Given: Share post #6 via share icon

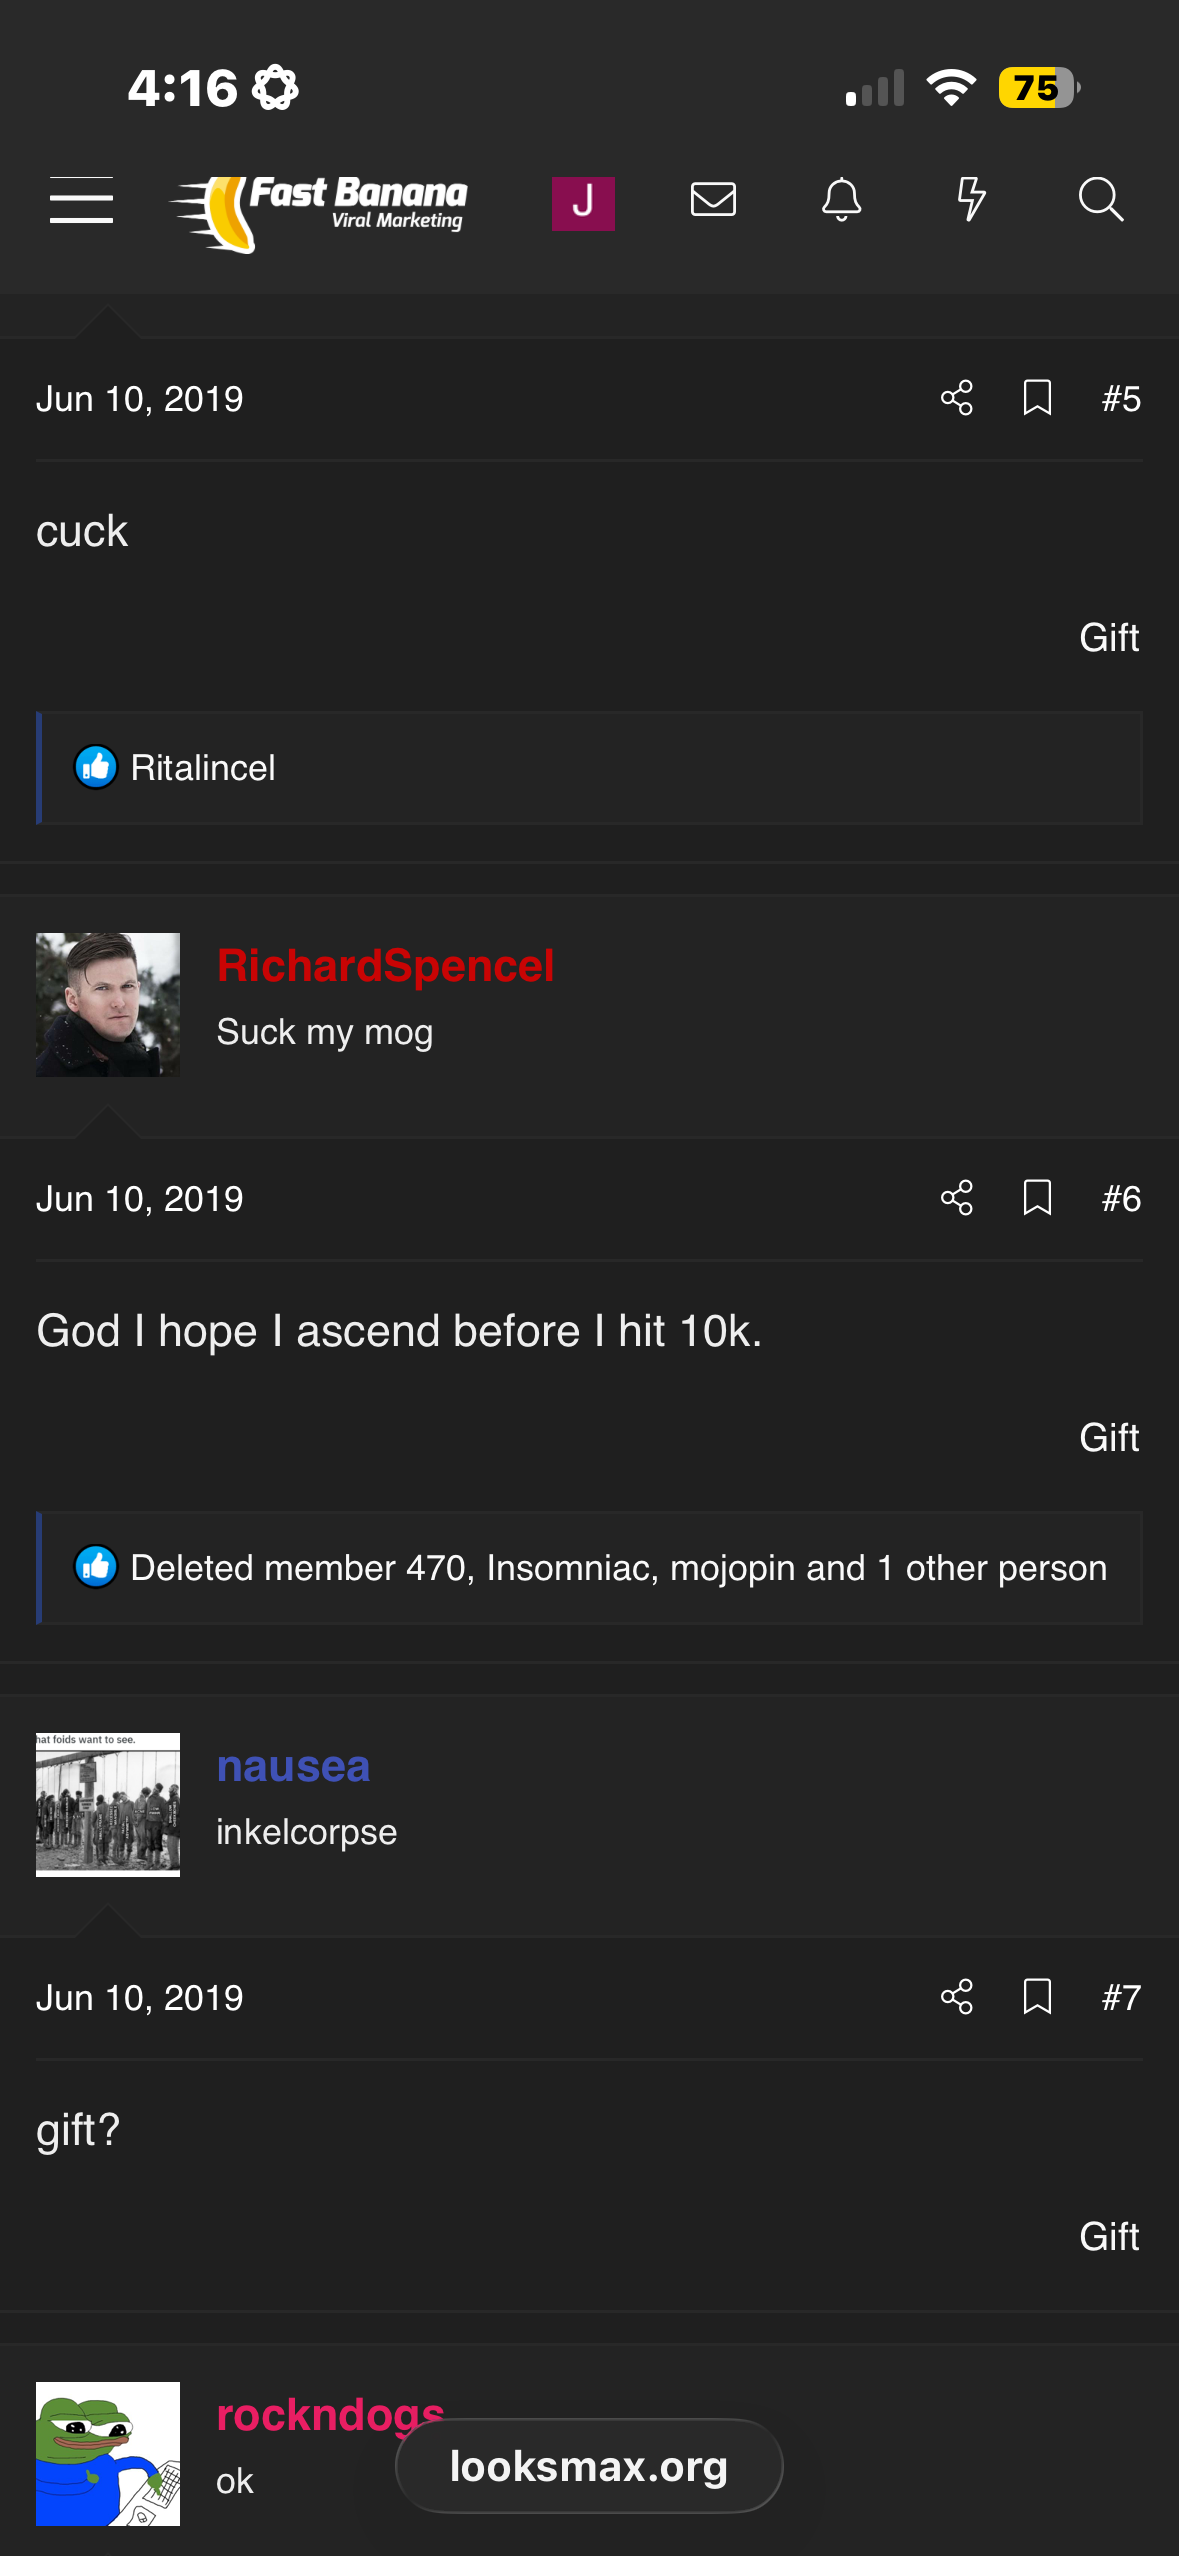Looking at the screenshot, I should click(957, 1198).
